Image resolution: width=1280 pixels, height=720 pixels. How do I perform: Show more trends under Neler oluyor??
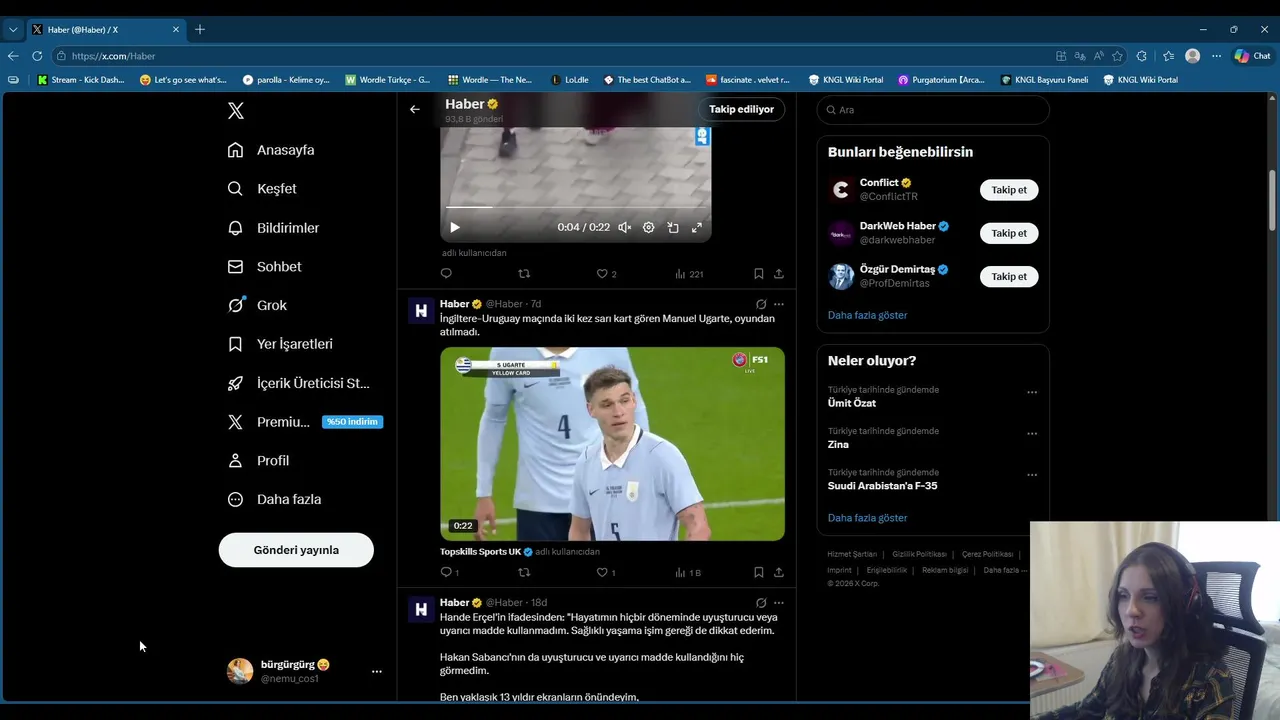(x=867, y=518)
